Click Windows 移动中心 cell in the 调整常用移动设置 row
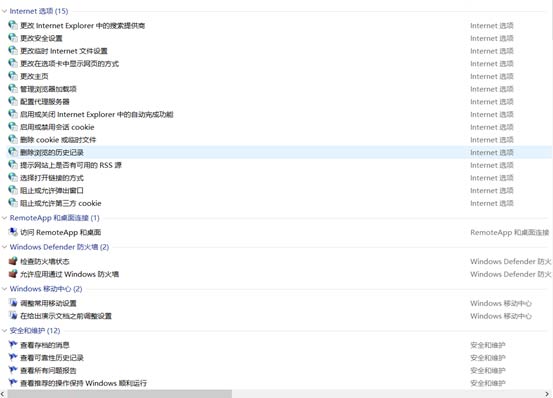This screenshot has height=398, width=553. [x=501, y=303]
